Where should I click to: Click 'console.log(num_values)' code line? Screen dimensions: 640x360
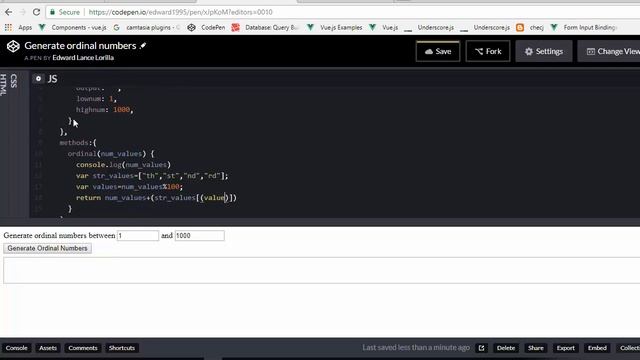coord(123,165)
